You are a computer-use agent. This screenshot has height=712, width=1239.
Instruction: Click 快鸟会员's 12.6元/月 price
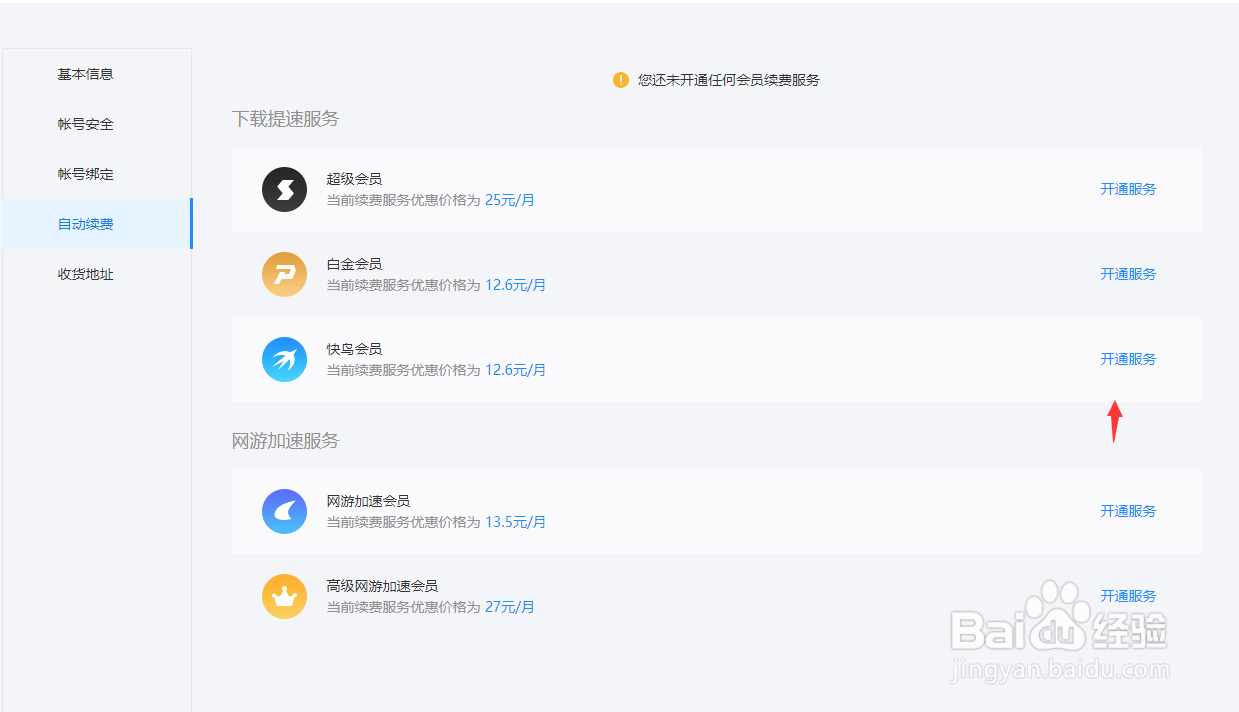[x=515, y=370]
